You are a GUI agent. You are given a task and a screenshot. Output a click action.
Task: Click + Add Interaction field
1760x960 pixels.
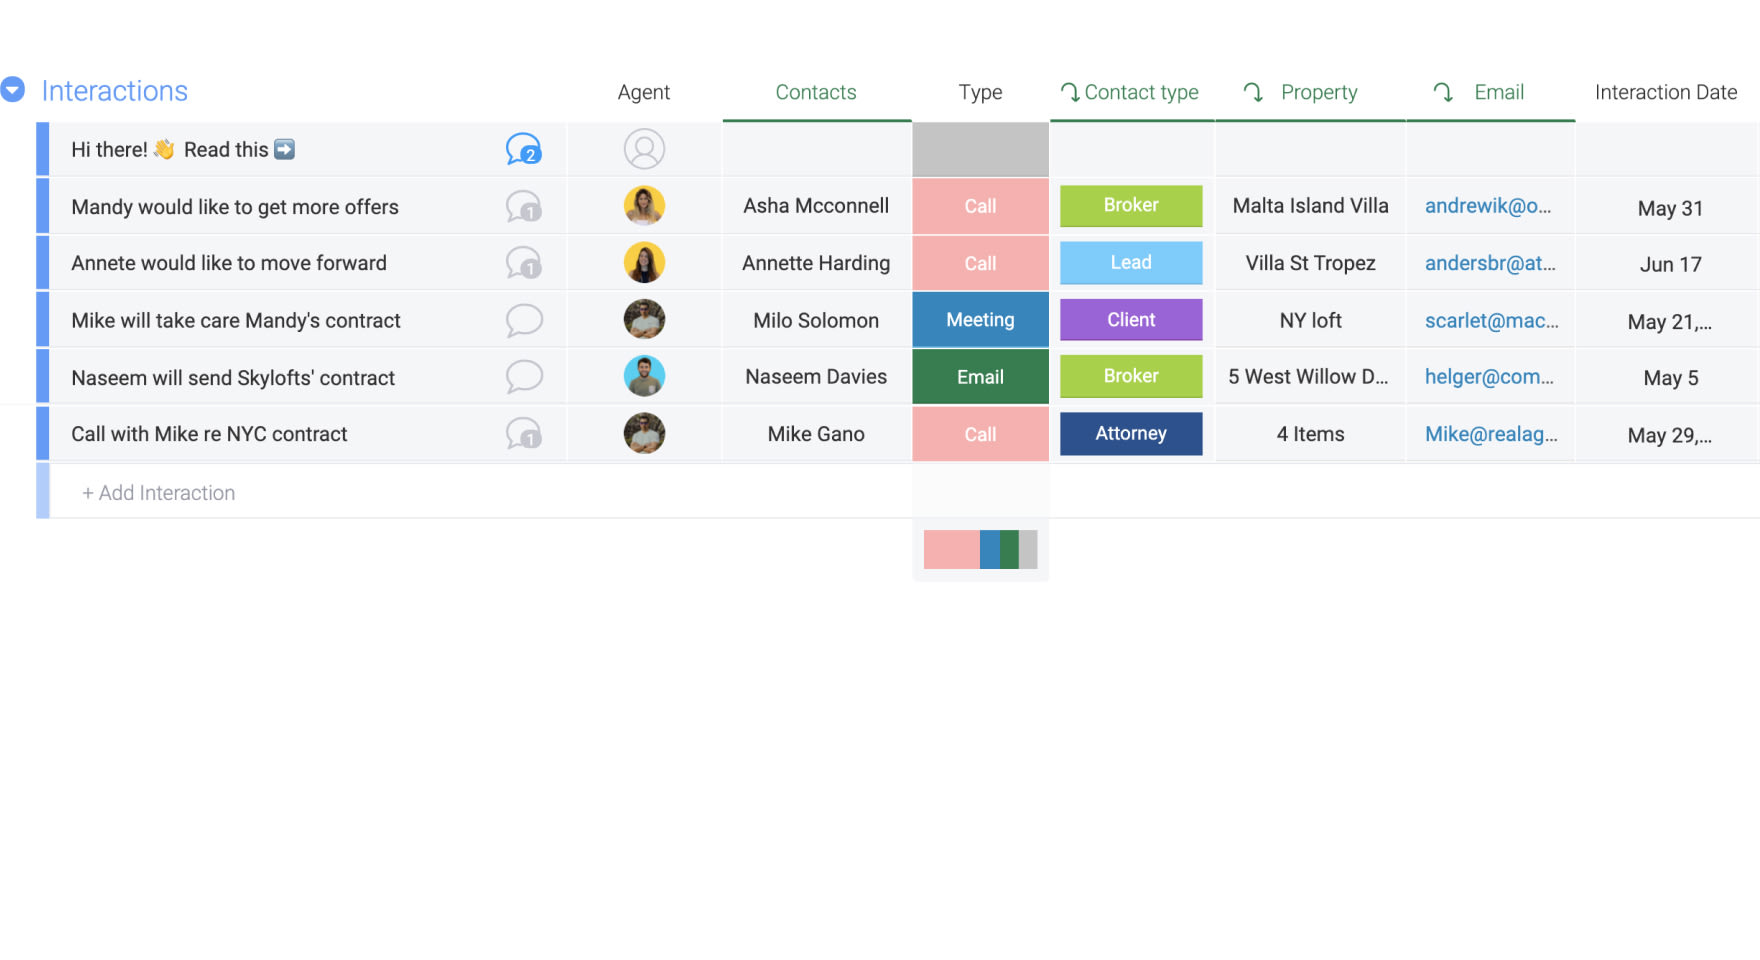[159, 493]
